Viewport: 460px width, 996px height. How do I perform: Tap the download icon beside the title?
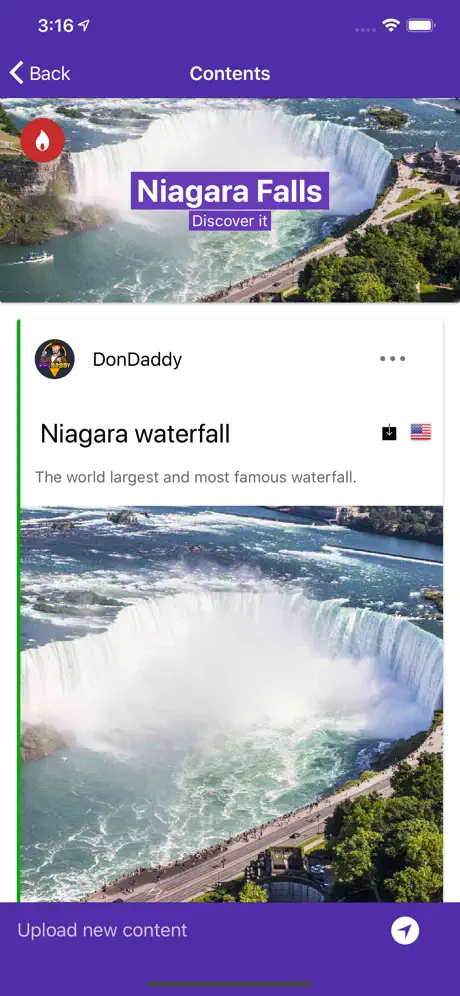pos(389,432)
